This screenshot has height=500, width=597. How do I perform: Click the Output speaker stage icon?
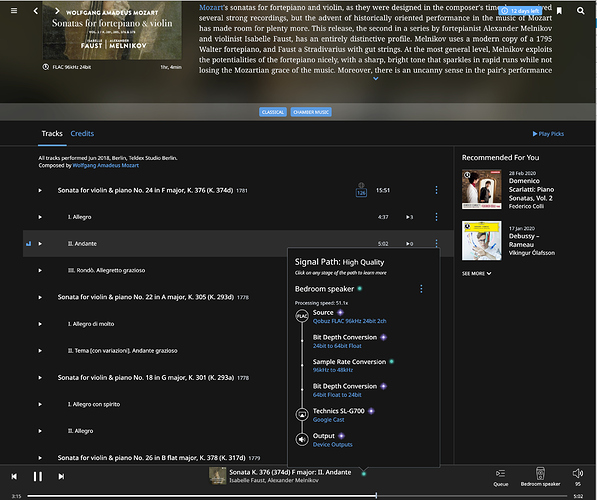302,439
